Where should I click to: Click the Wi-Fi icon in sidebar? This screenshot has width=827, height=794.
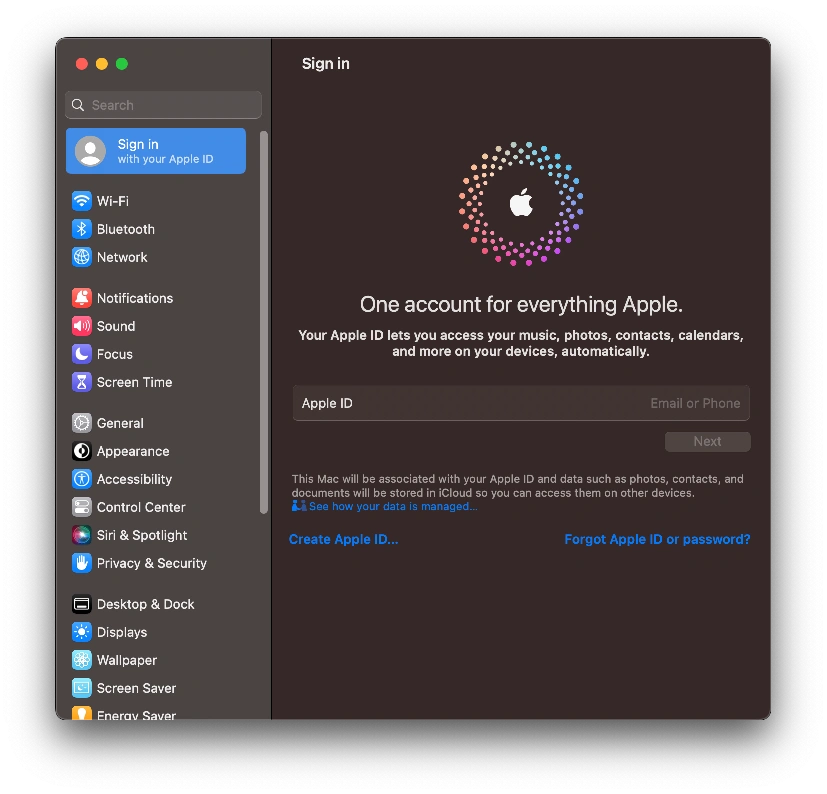click(x=81, y=201)
